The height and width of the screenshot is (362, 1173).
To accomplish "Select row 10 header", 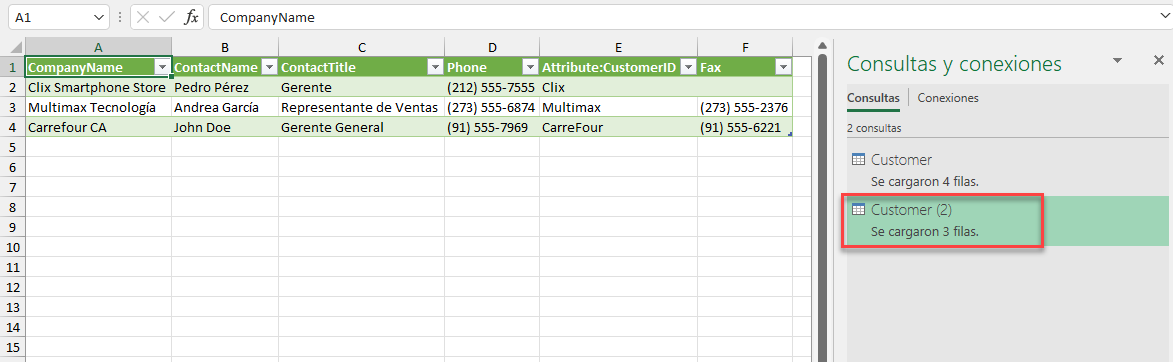I will [12, 248].
